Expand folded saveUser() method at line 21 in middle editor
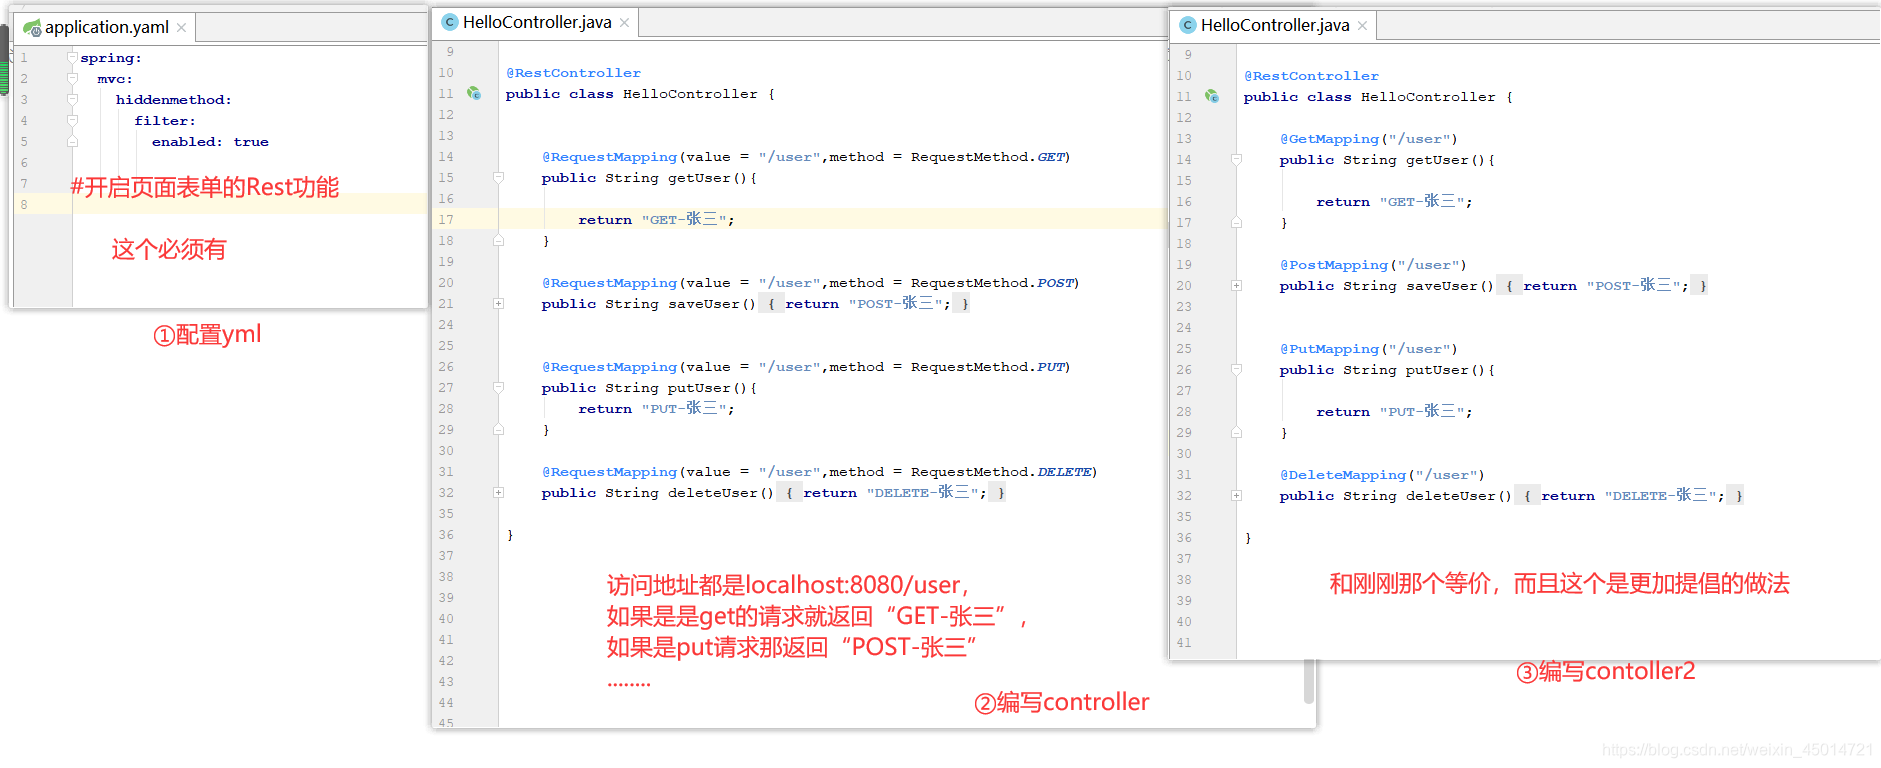Image resolution: width=1881 pixels, height=768 pixels. (498, 304)
